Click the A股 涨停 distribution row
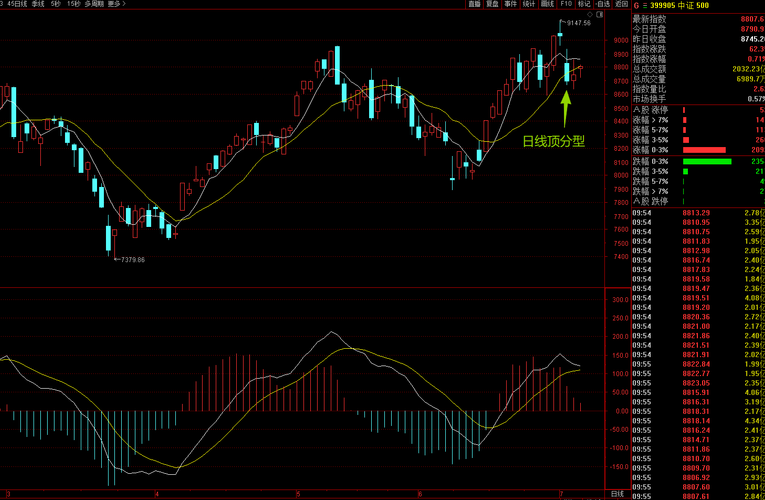 (698, 110)
